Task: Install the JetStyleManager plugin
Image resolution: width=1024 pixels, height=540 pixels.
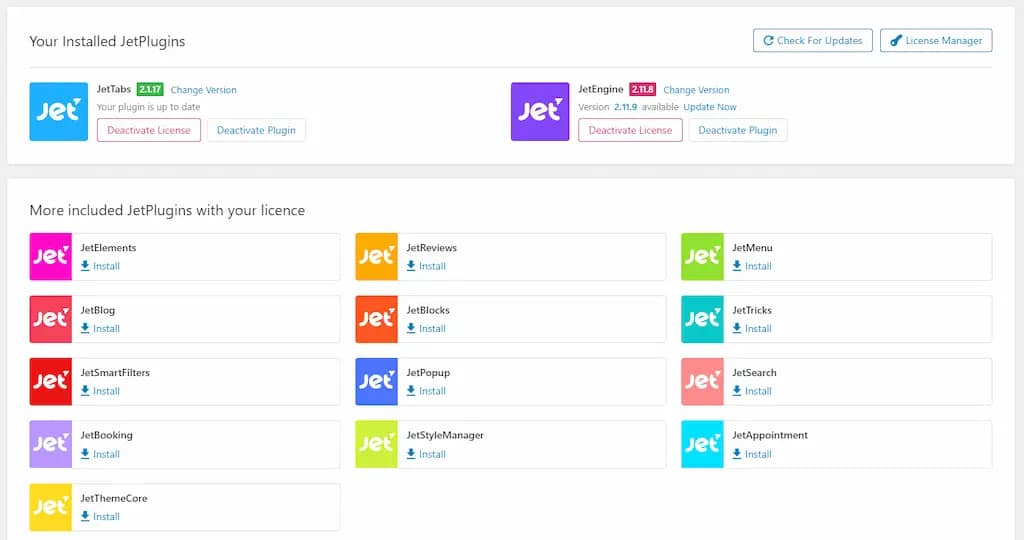Action: coord(427,454)
